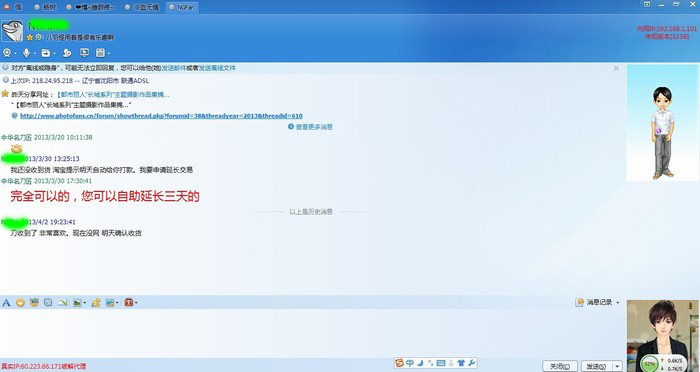Toggle the Sogou soft keyboard icon
The height and width of the screenshot is (372, 700).
pos(440,363)
